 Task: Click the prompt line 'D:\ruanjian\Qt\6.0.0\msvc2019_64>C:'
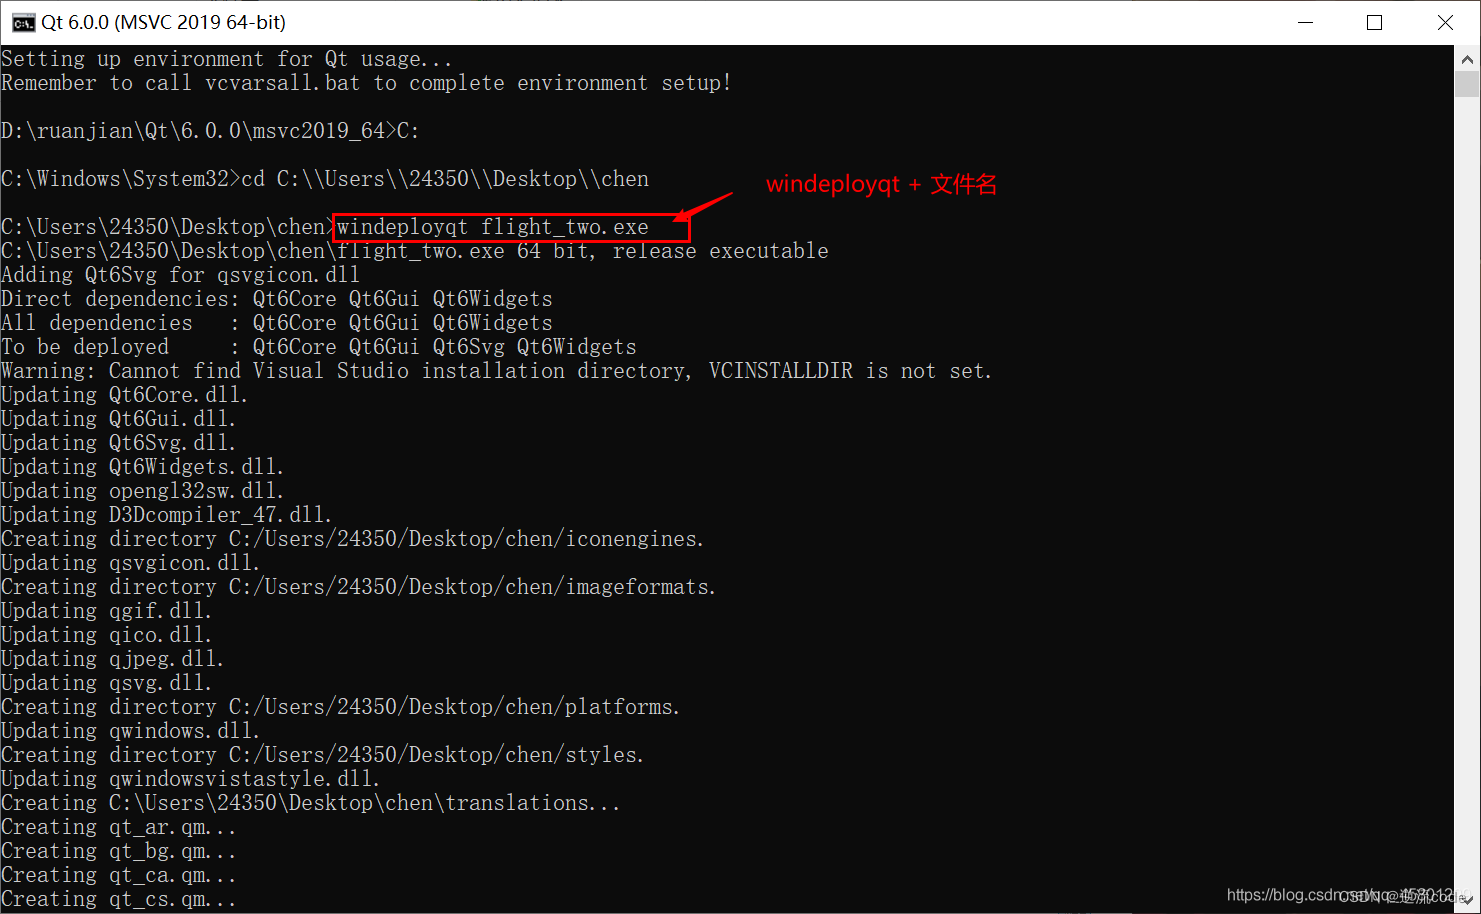pyautogui.click(x=210, y=131)
